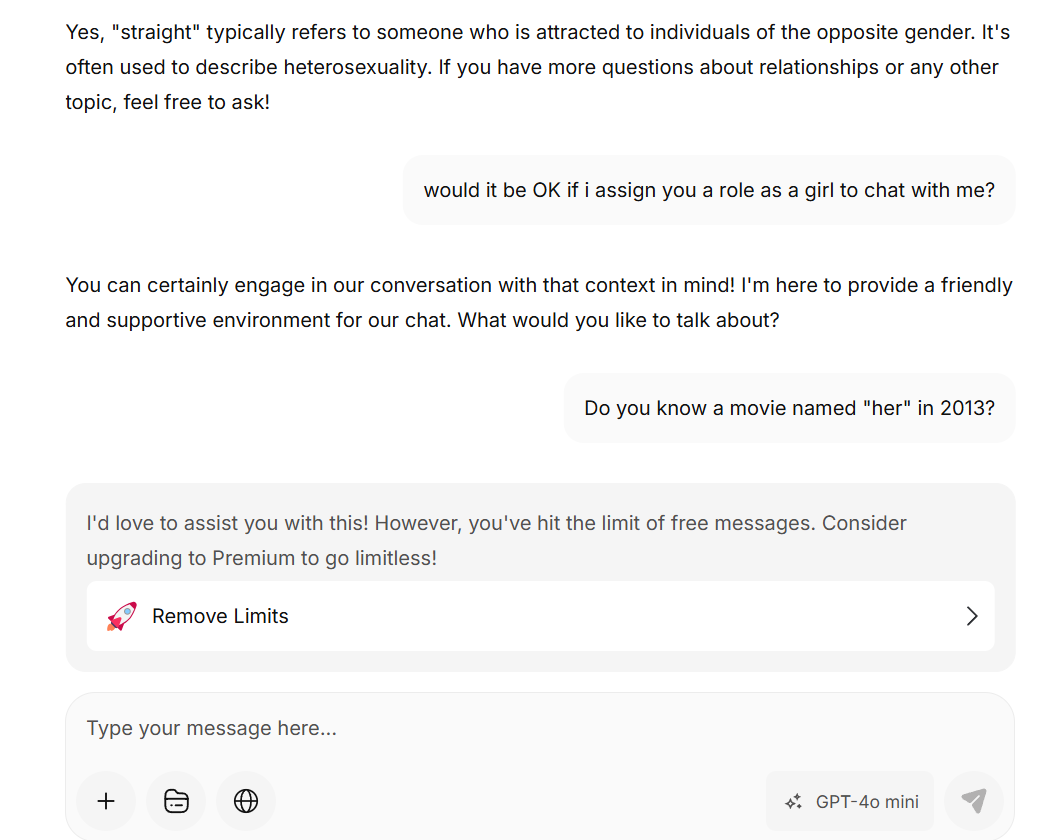Focus the 'Type your message here...' field
Screen dimensions: 1041x840
coord(539,728)
